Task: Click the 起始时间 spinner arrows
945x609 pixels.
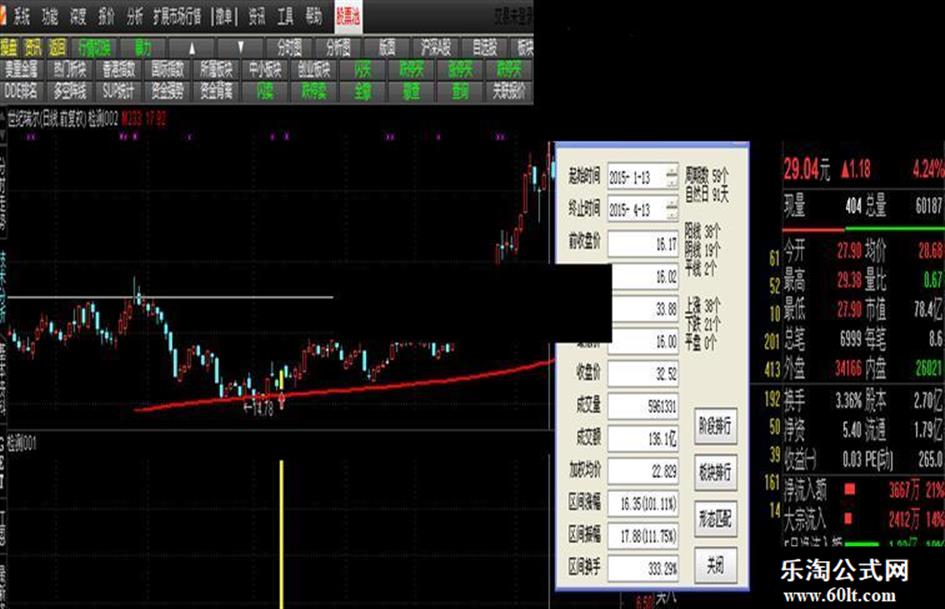Action: 672,177
